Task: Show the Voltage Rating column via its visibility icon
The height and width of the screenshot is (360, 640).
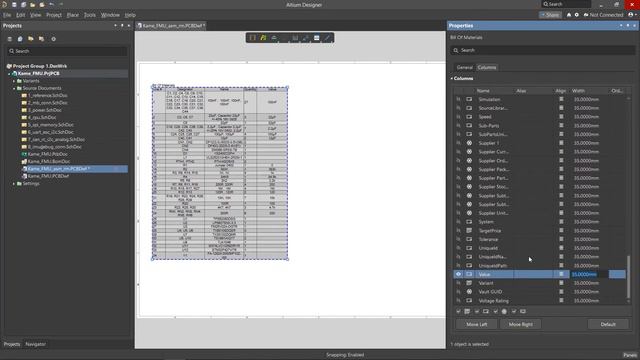Action: click(x=458, y=300)
